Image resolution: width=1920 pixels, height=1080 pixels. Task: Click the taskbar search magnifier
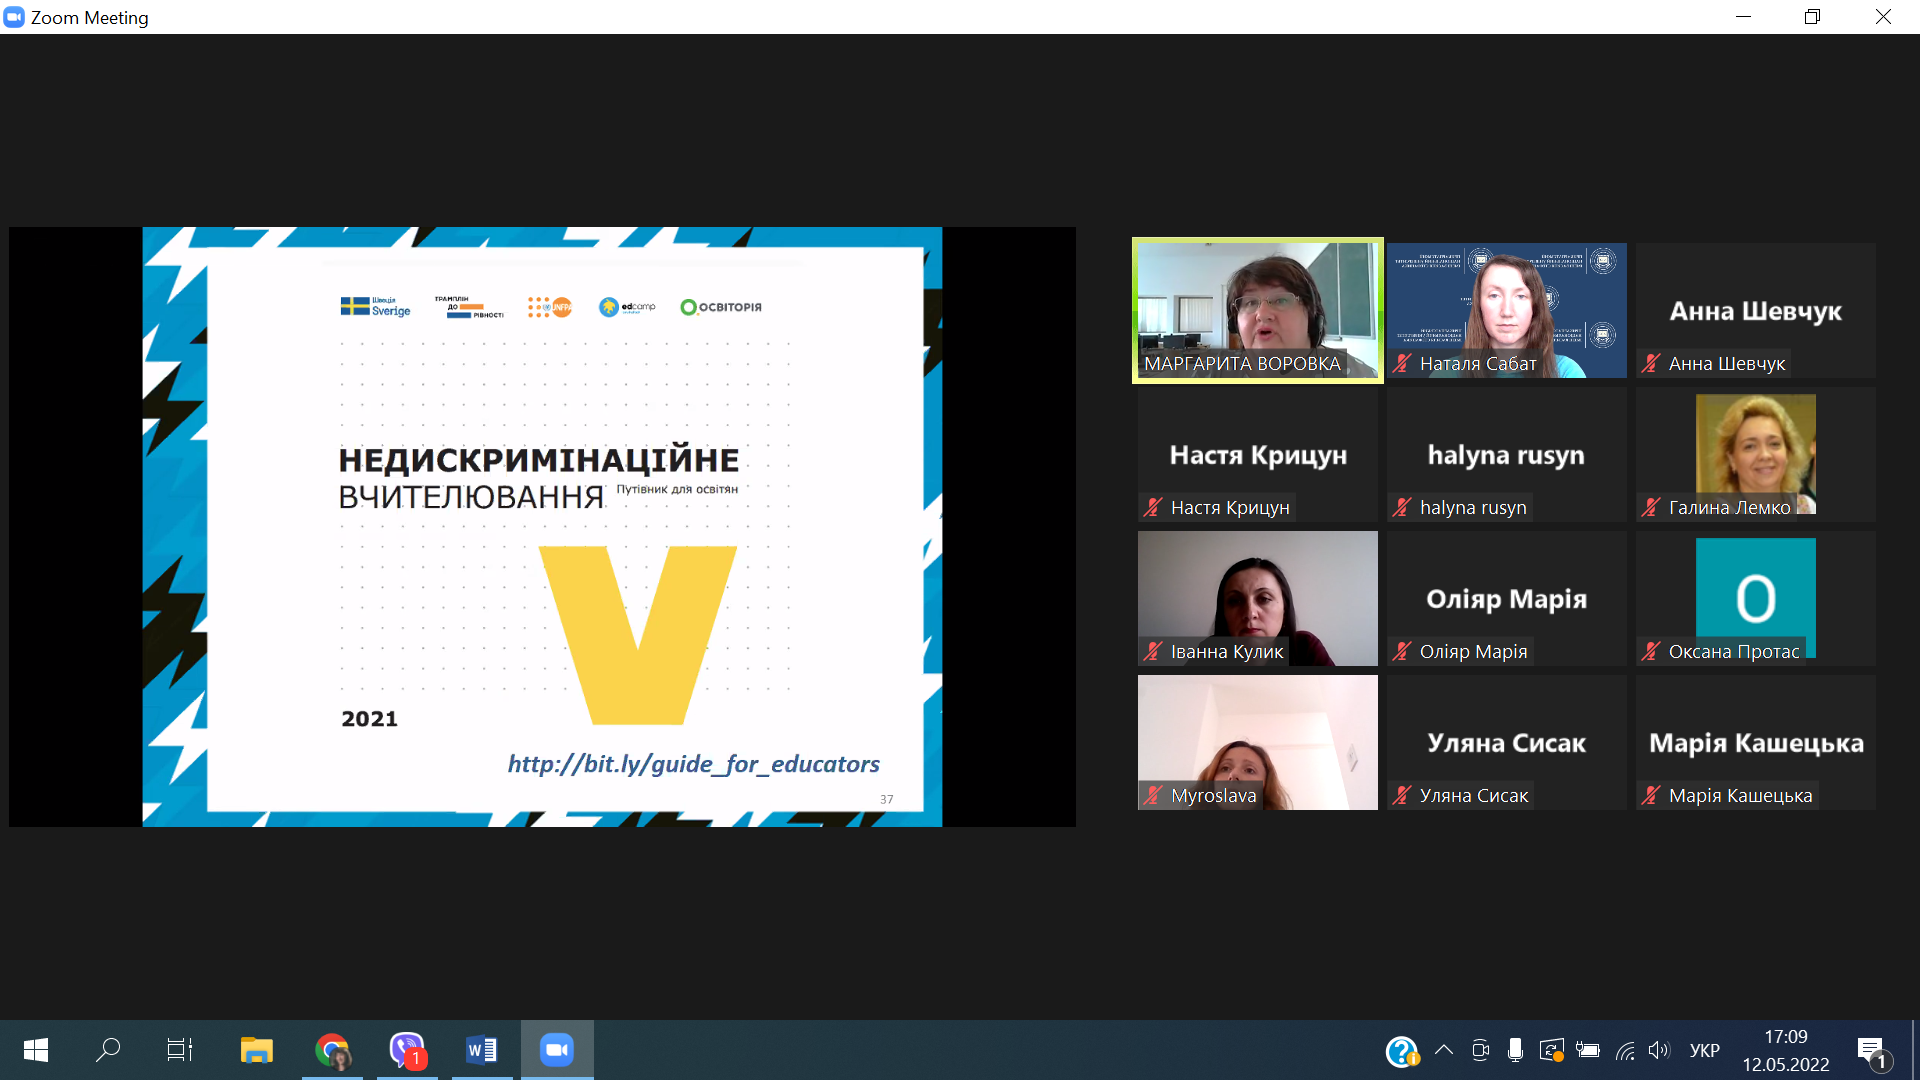(107, 1050)
